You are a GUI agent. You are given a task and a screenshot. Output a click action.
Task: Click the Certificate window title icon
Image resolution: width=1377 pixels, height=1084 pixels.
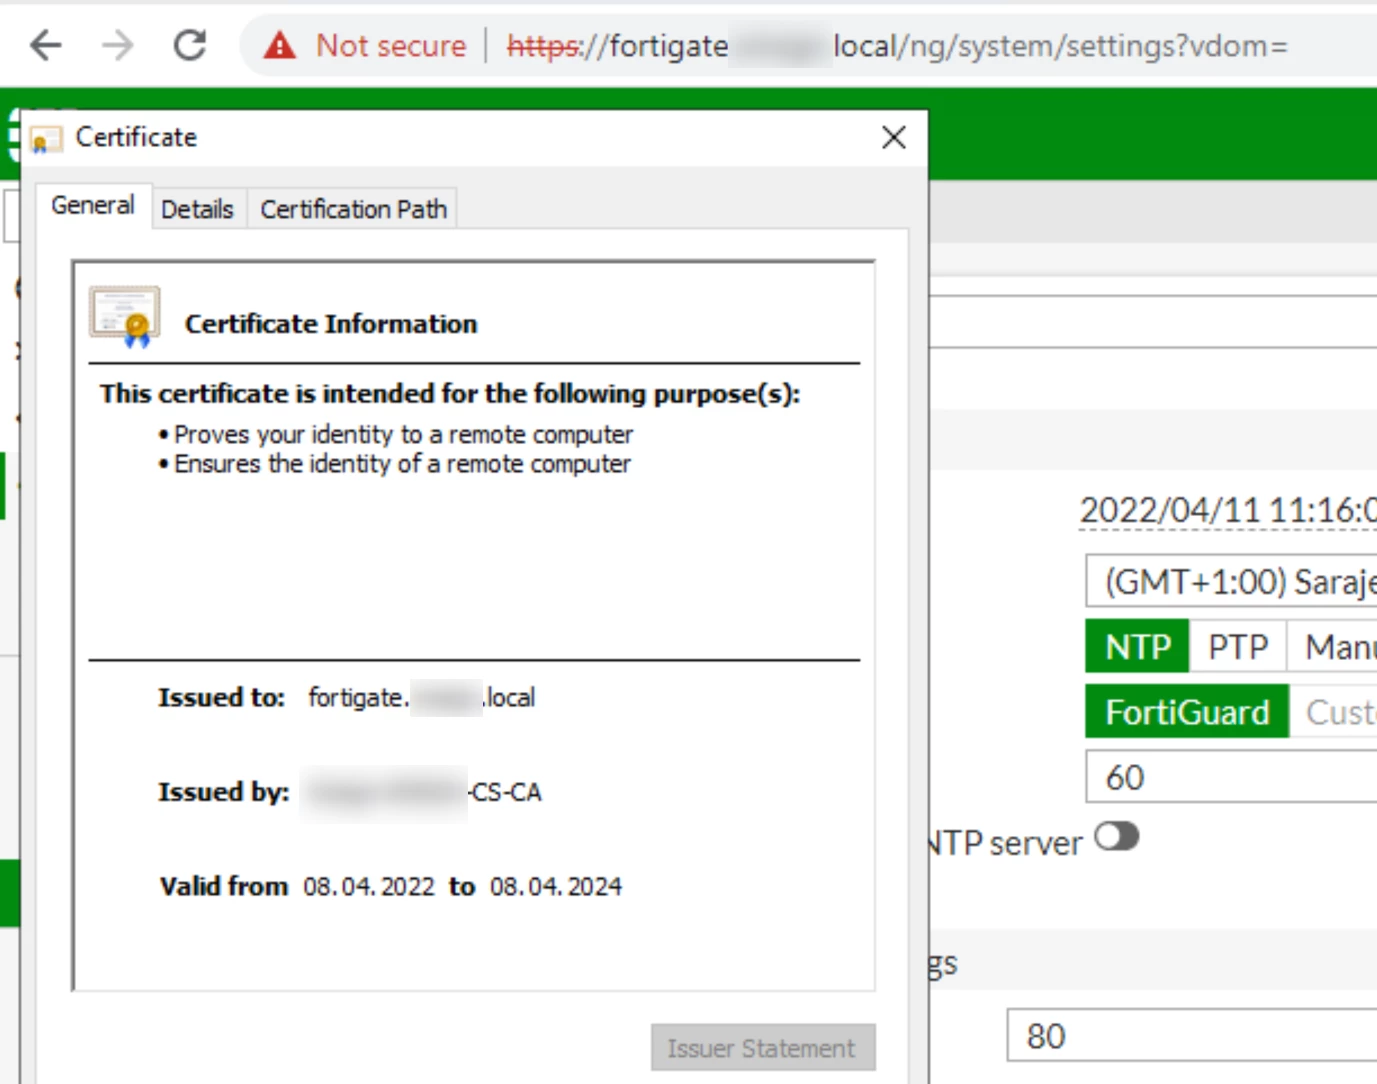click(x=46, y=139)
